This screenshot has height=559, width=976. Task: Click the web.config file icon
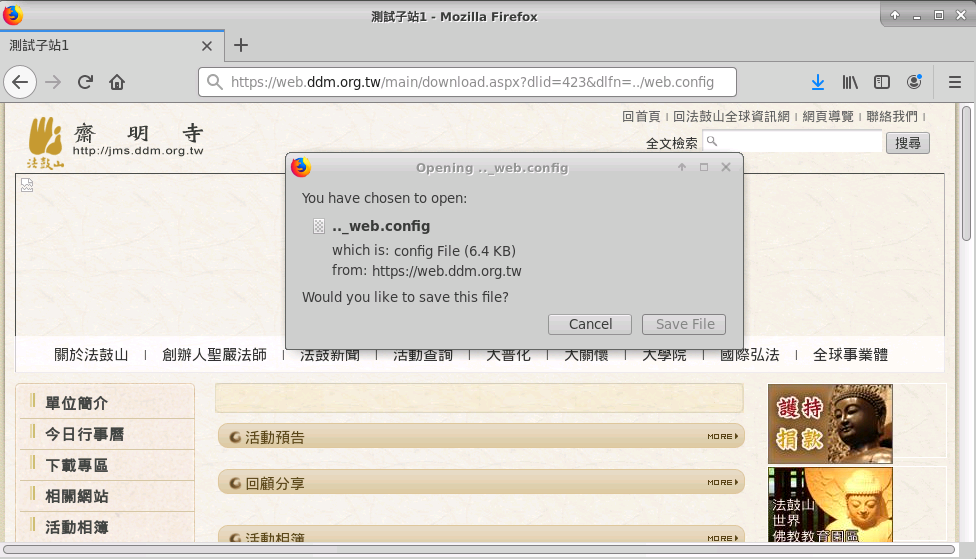click(319, 226)
